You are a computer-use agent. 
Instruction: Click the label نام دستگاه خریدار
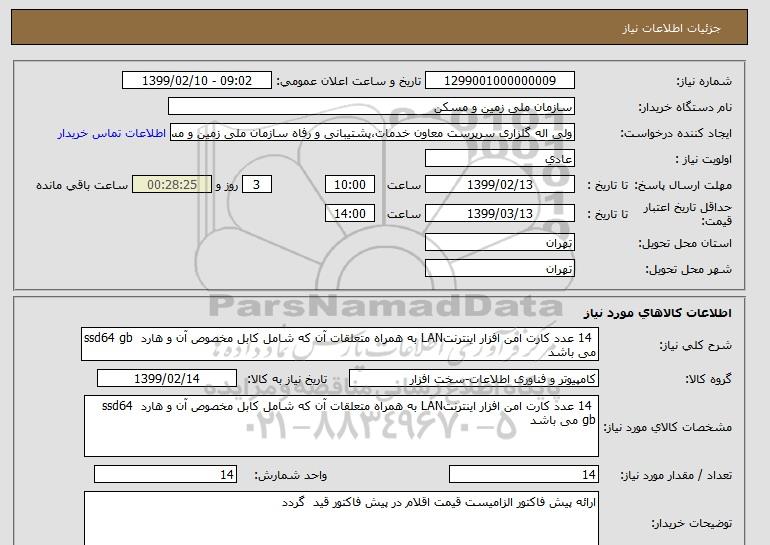coord(685,108)
